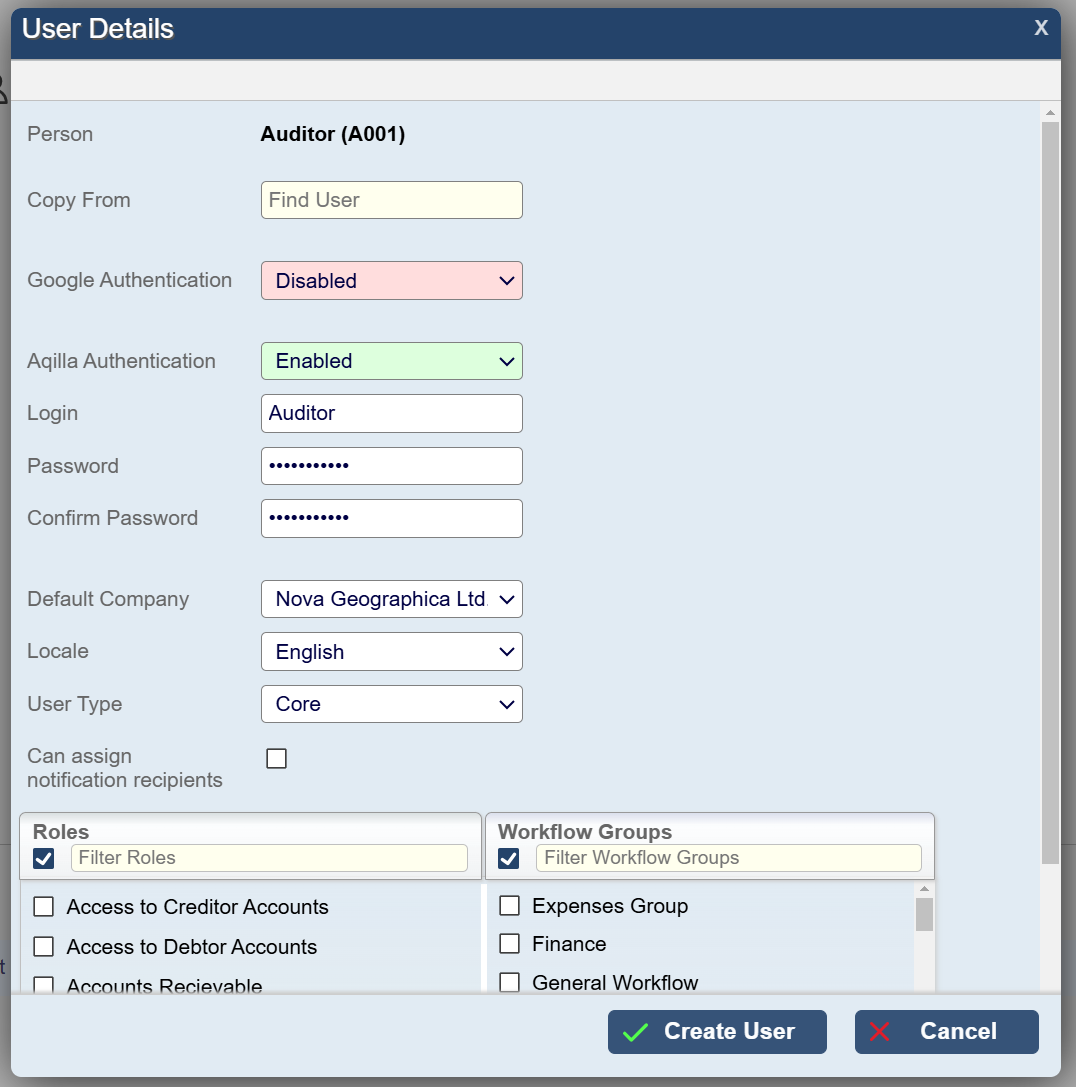
Task: Toggle the select-all Roles checkbox
Action: [44, 858]
